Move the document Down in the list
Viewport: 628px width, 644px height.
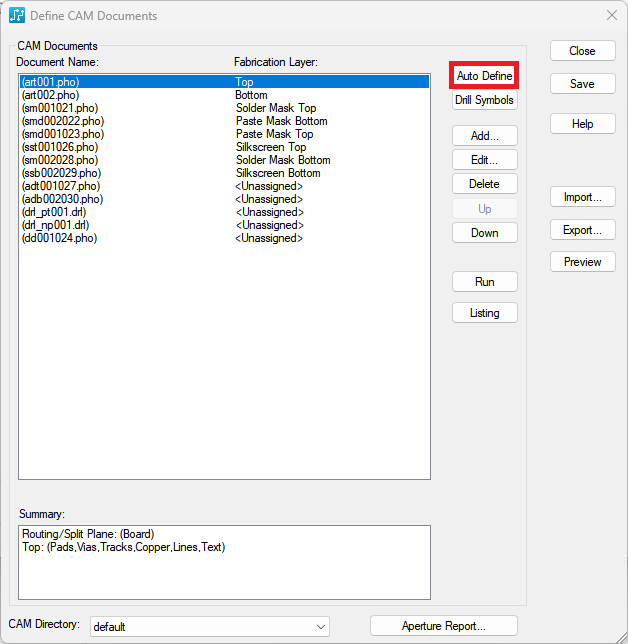click(x=484, y=233)
